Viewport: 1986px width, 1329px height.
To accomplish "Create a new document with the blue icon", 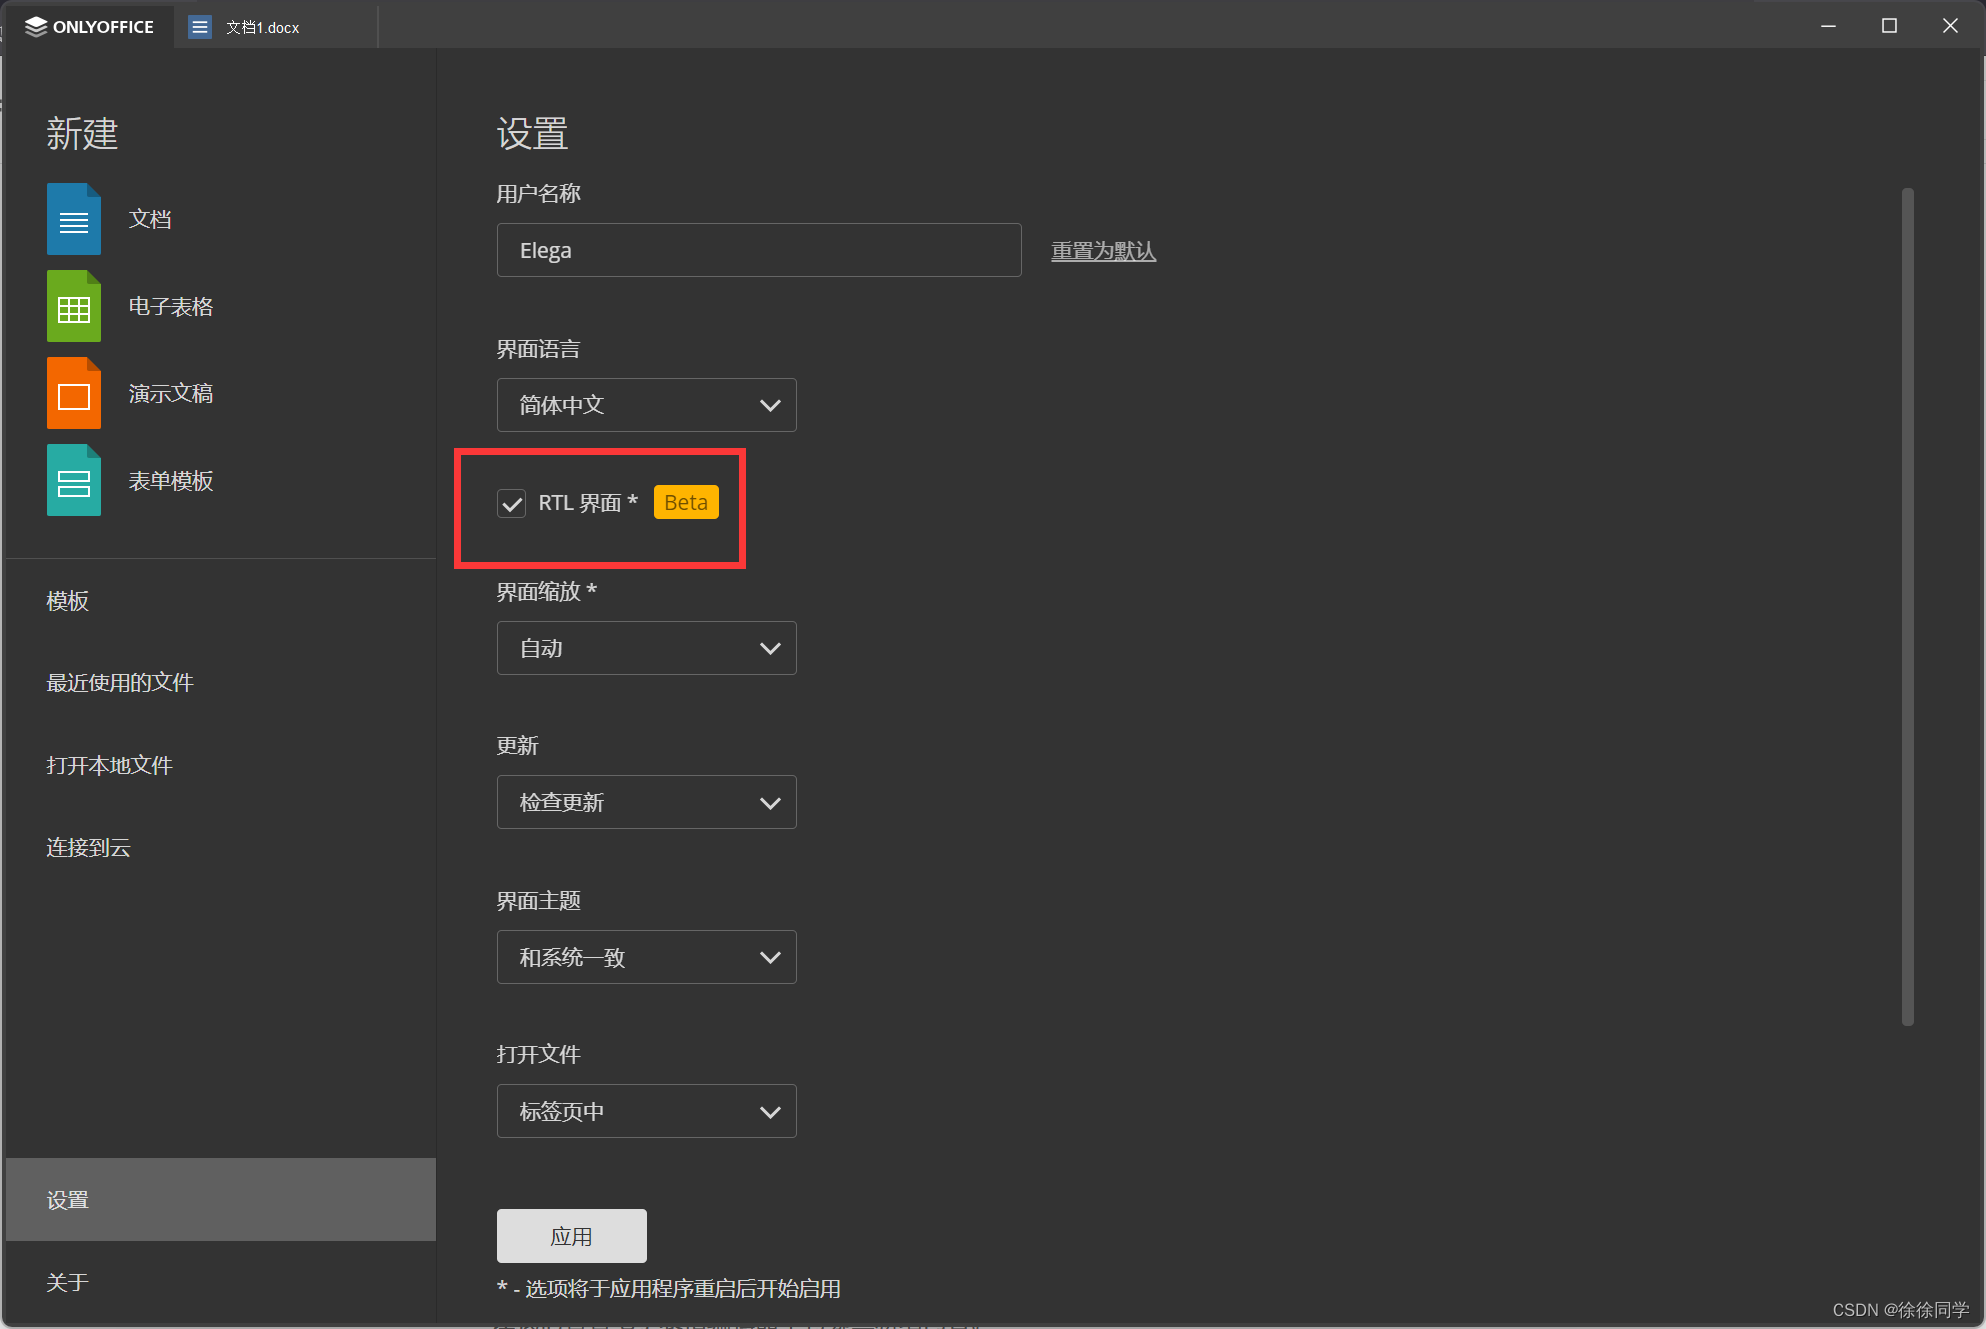I will click(x=74, y=219).
